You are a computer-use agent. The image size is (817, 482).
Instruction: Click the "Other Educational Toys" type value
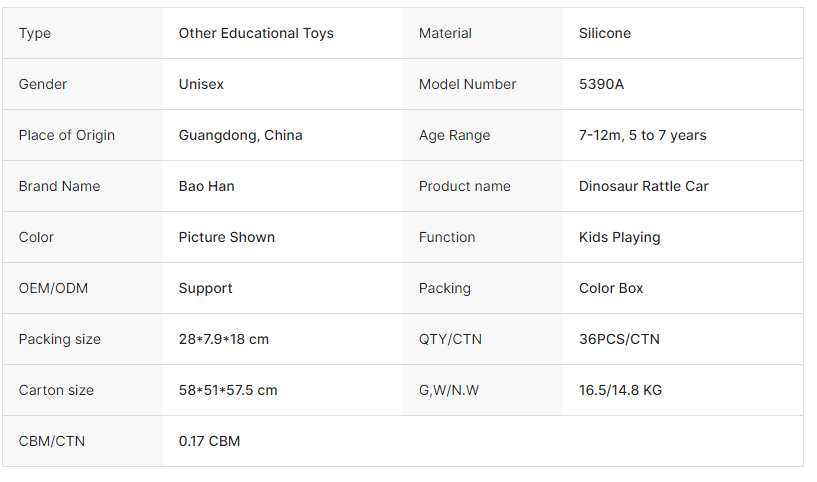tap(256, 33)
